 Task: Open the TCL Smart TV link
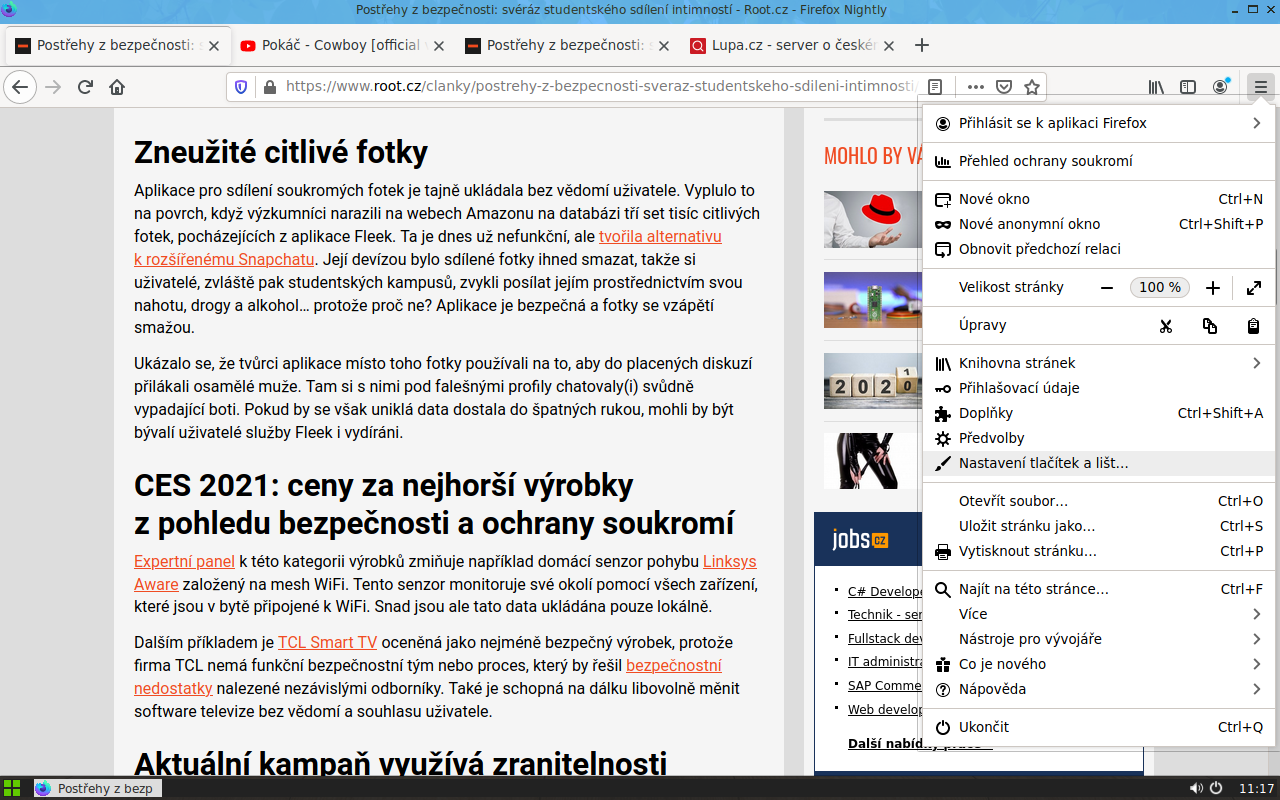[x=327, y=642]
